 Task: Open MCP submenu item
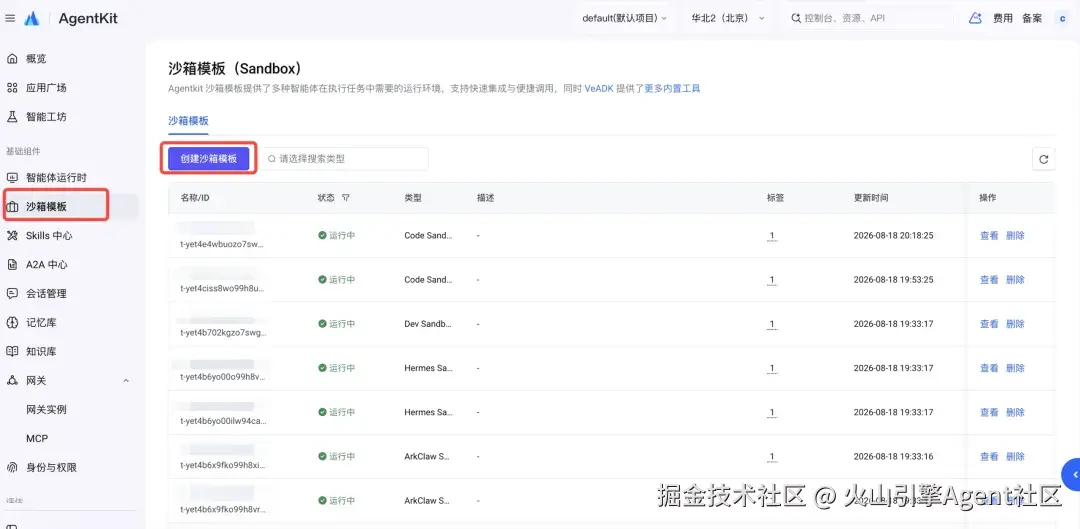pyautogui.click(x=37, y=438)
